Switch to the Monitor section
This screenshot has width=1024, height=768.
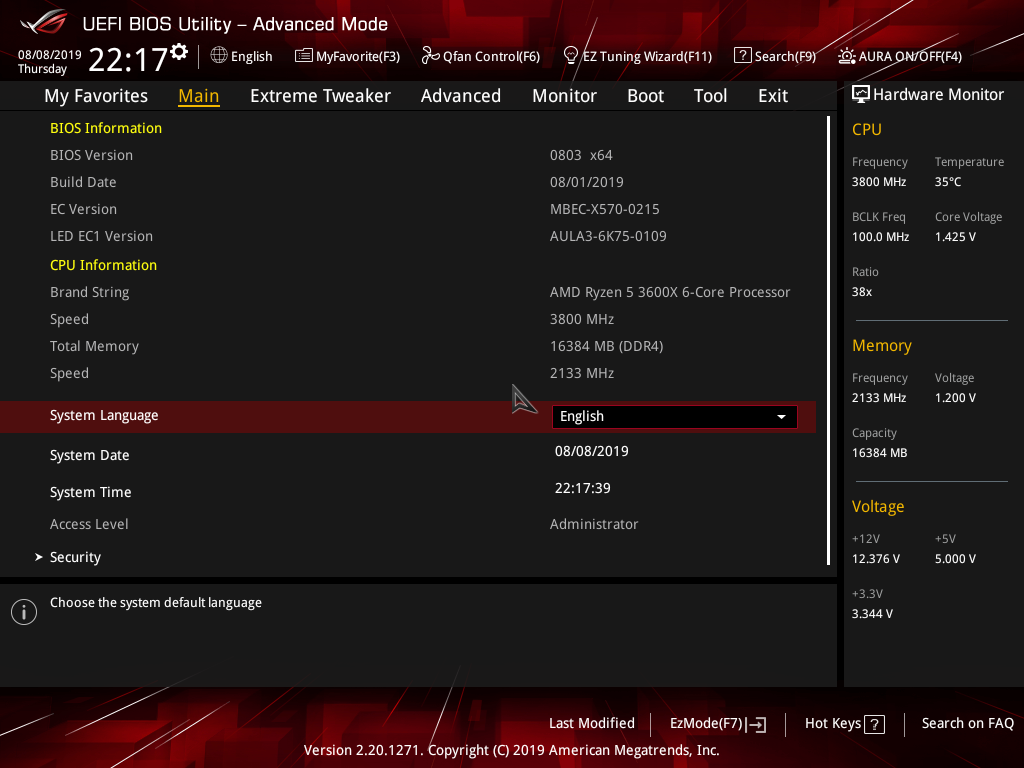point(564,95)
